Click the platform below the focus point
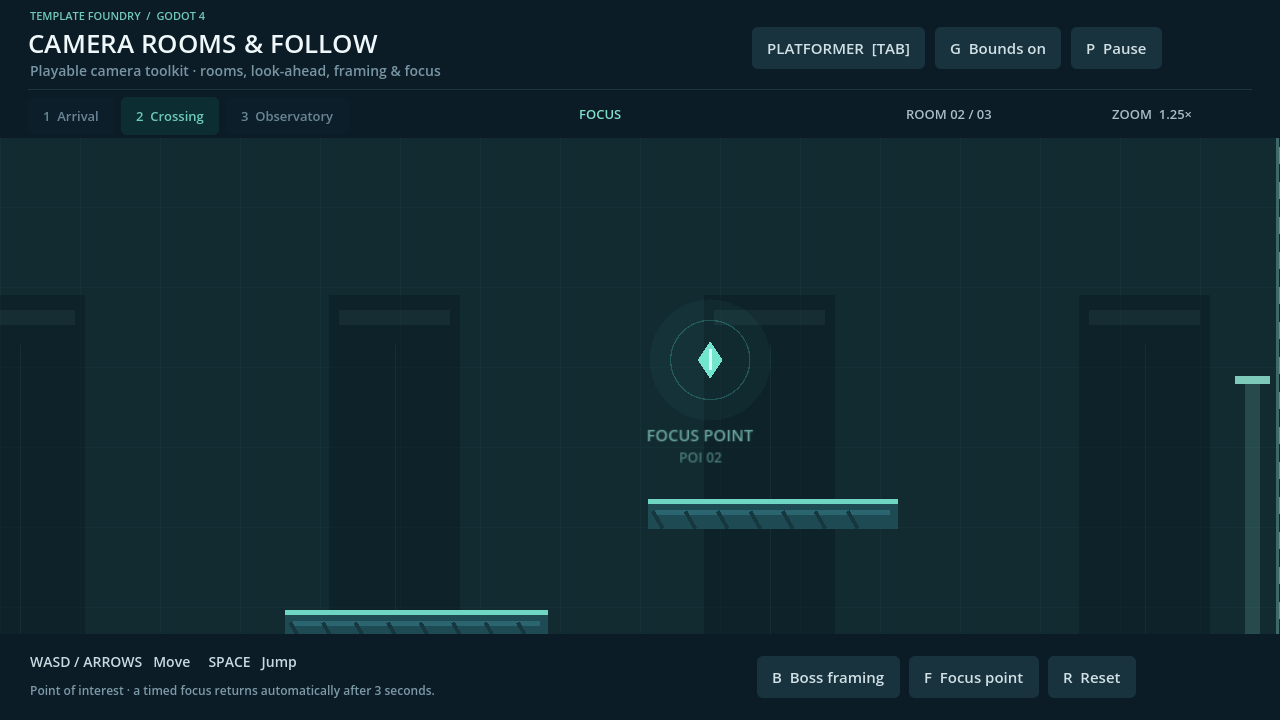1280x720 pixels. click(773, 514)
